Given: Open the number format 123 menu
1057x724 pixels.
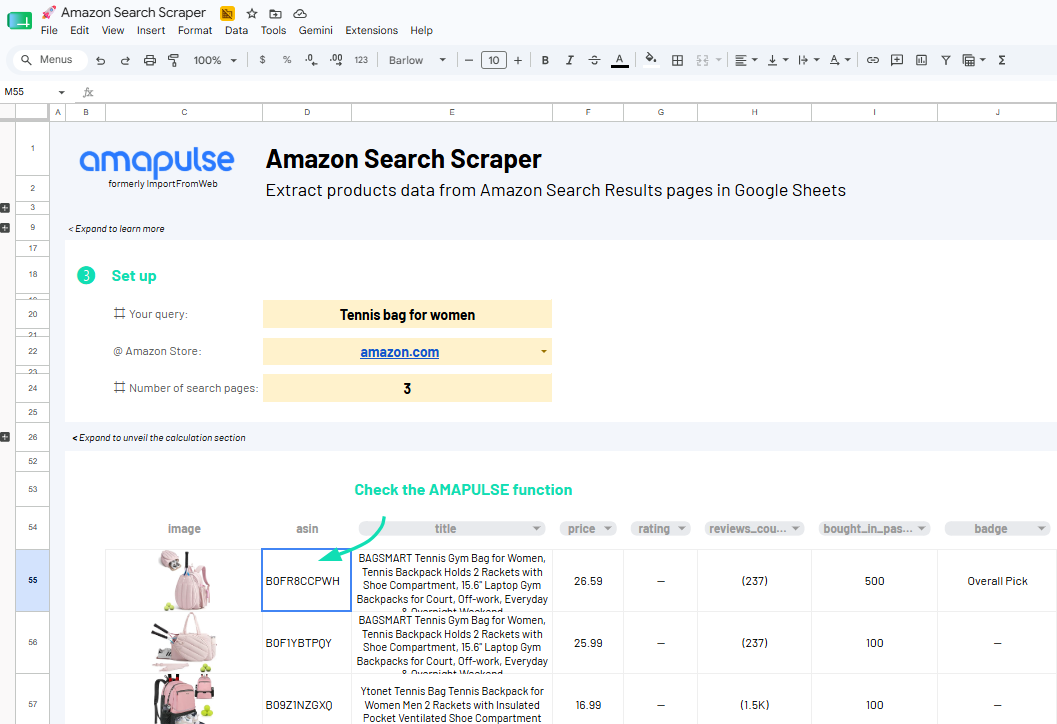Looking at the screenshot, I should tap(361, 60).
